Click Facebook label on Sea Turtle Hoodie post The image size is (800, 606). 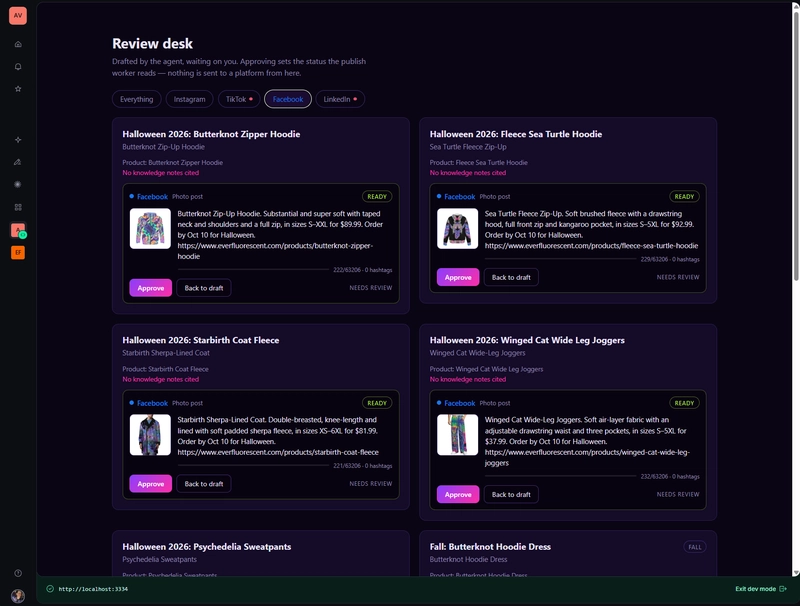(459, 196)
